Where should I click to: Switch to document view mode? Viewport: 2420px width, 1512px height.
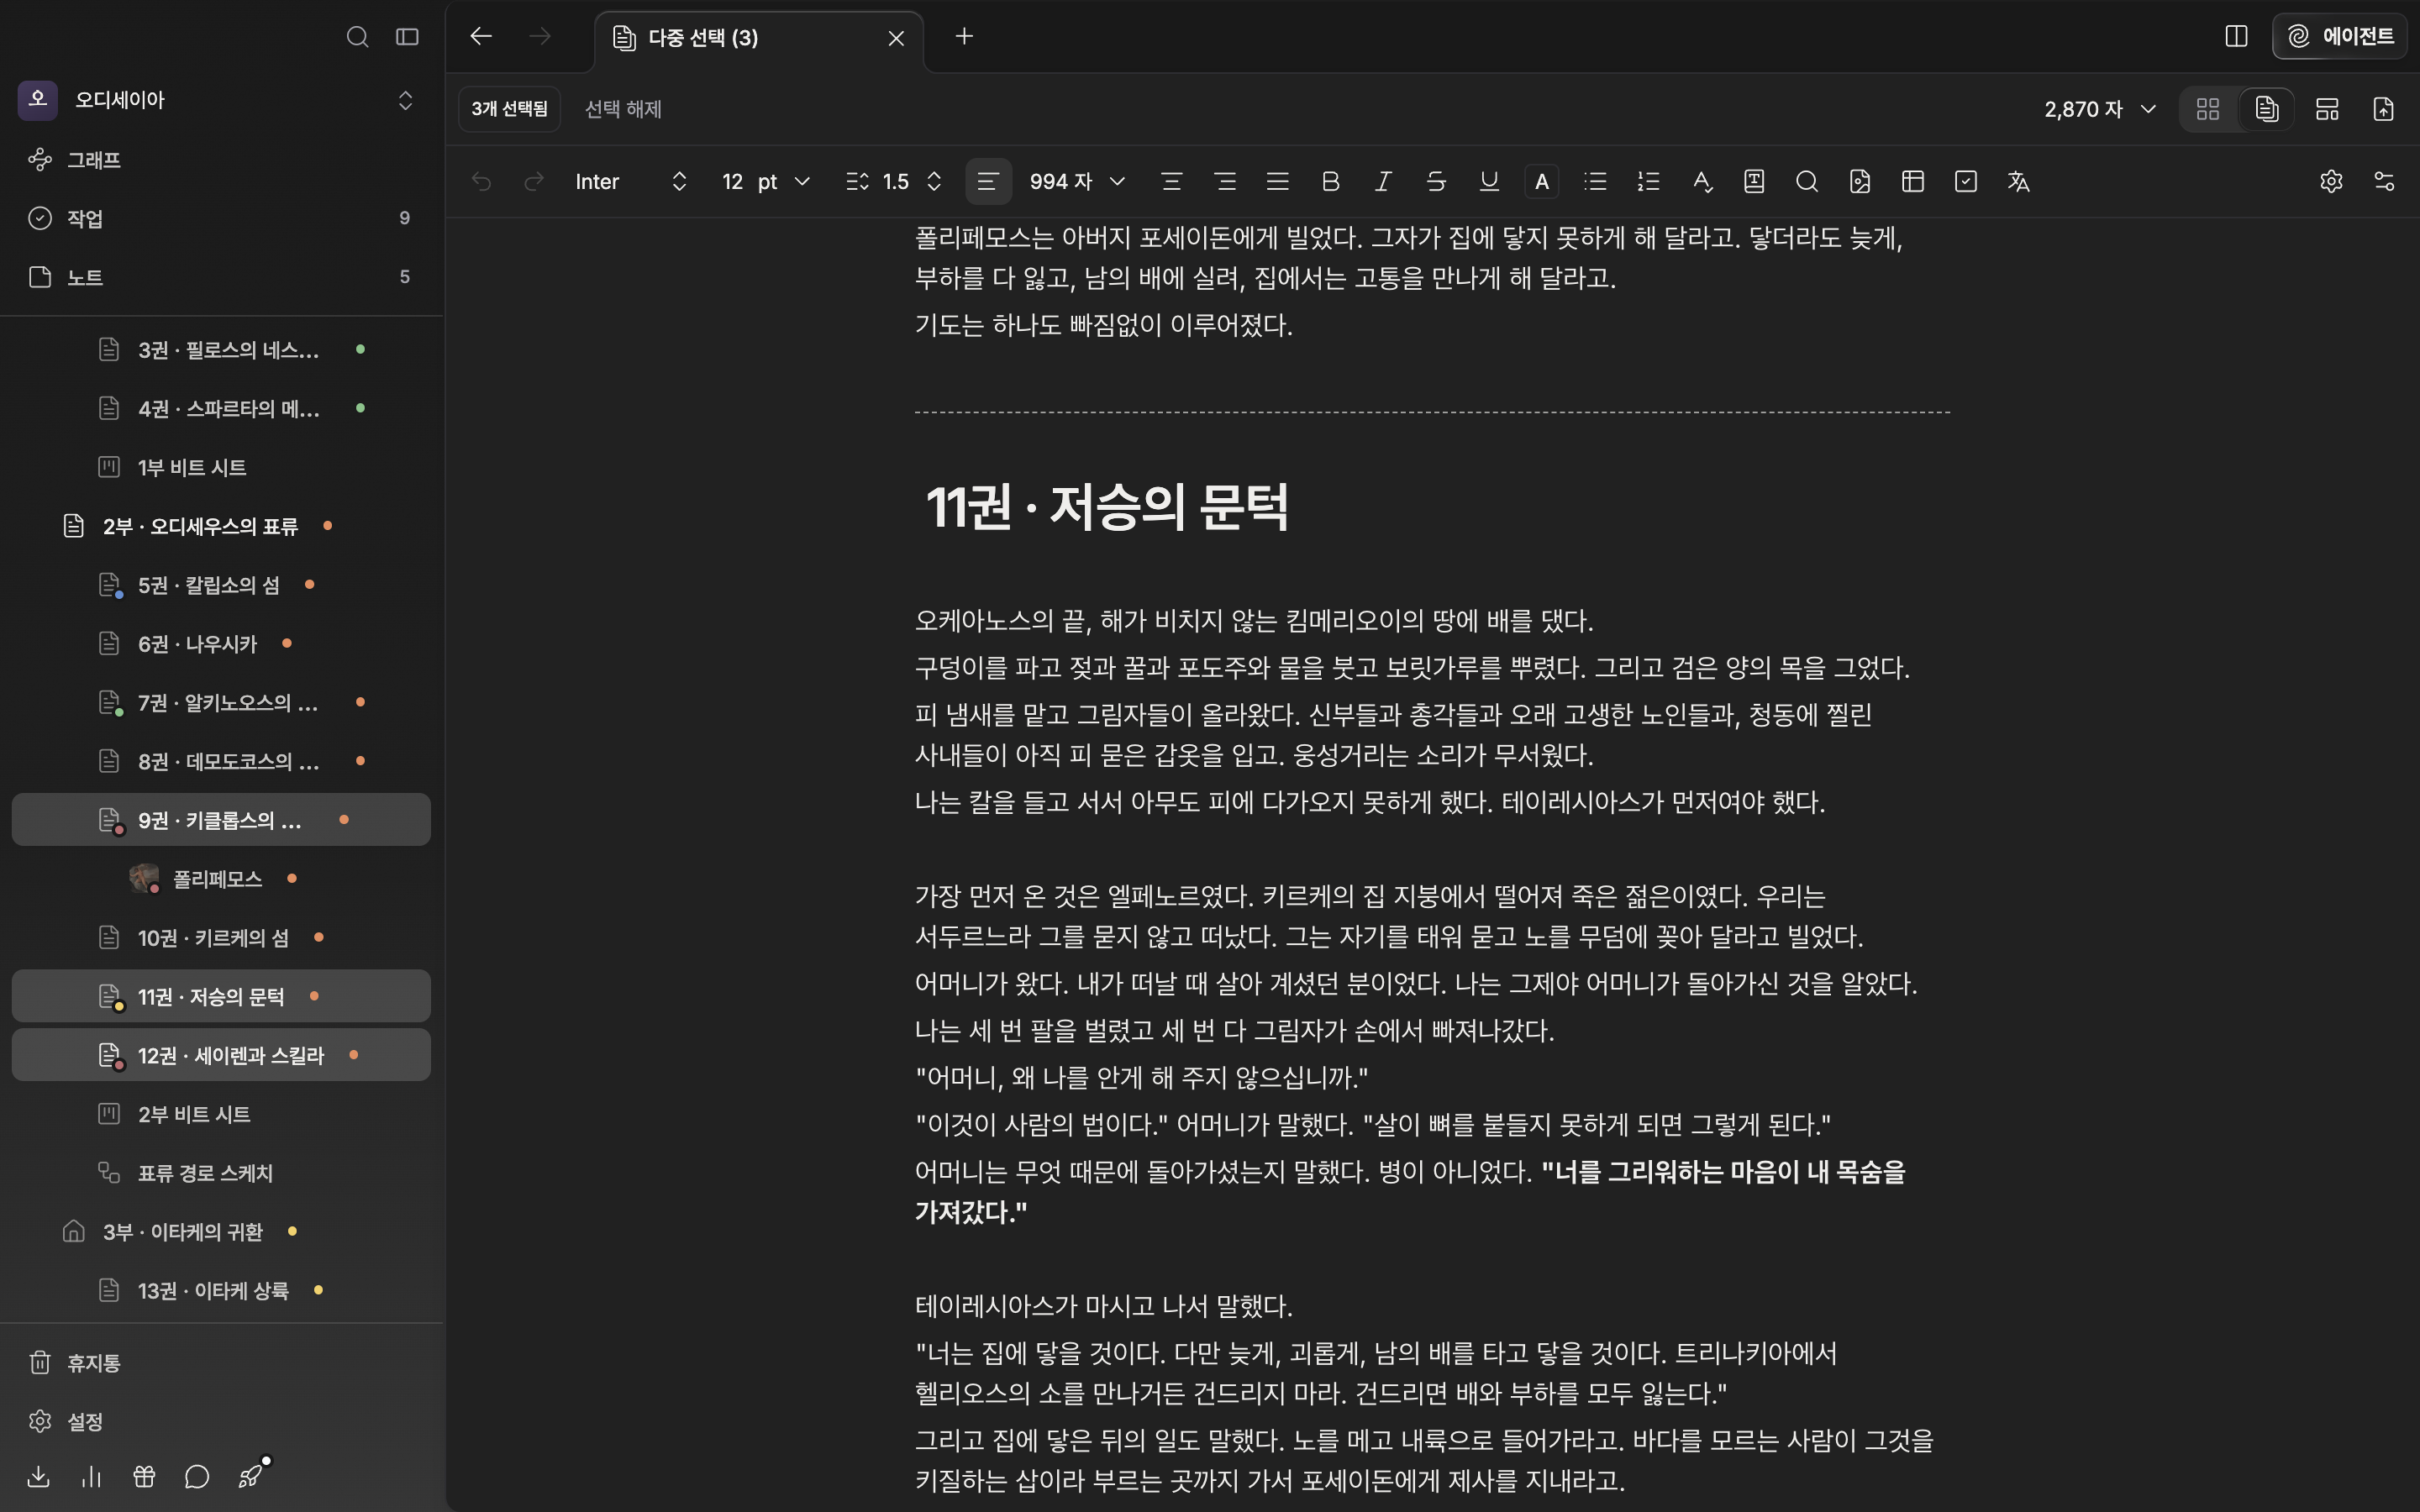pyautogui.click(x=2267, y=109)
